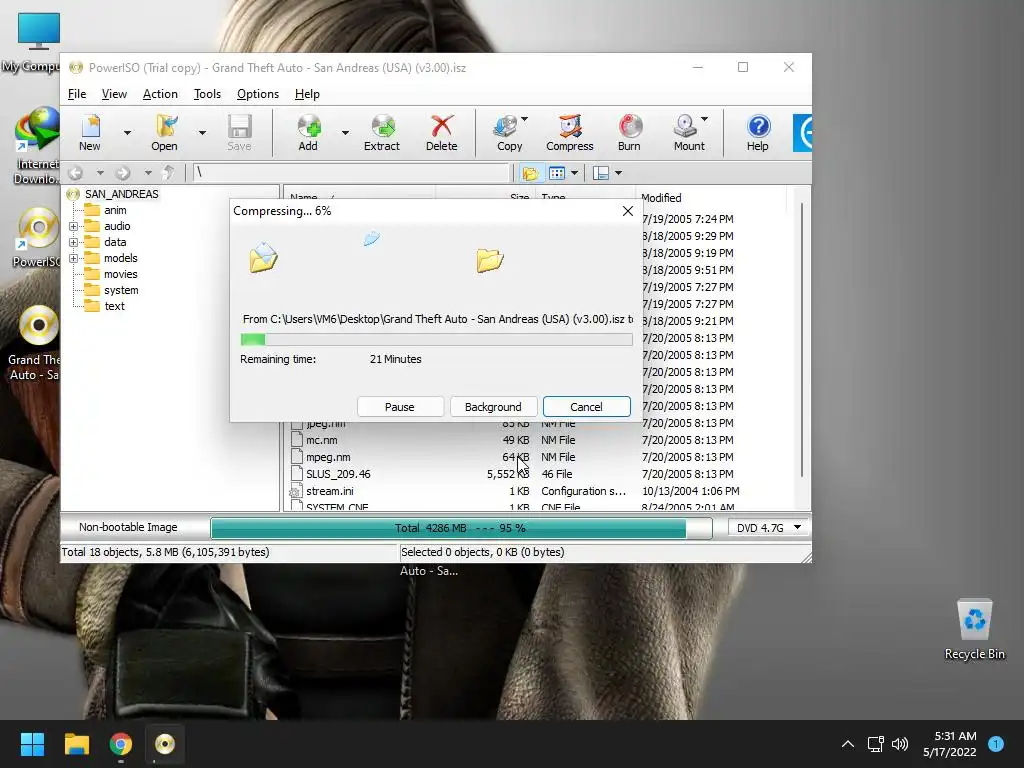Pause the compression
The image size is (1024, 768).
(x=400, y=407)
